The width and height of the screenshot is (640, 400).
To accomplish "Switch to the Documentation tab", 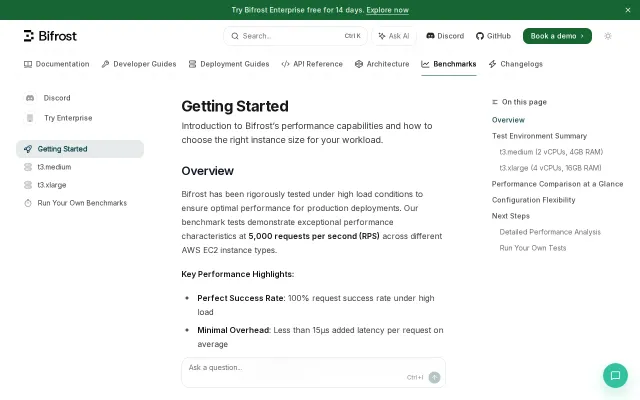I will point(56,64).
